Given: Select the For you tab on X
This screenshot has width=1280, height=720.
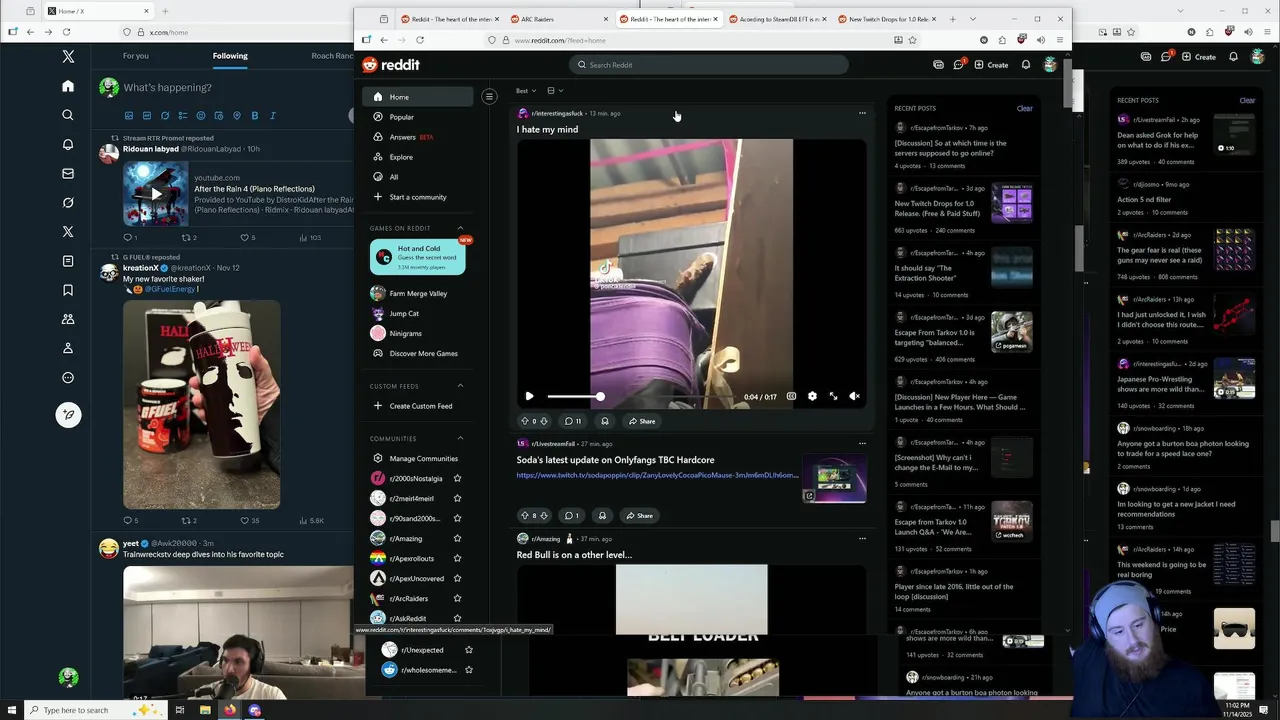Looking at the screenshot, I should [x=136, y=56].
